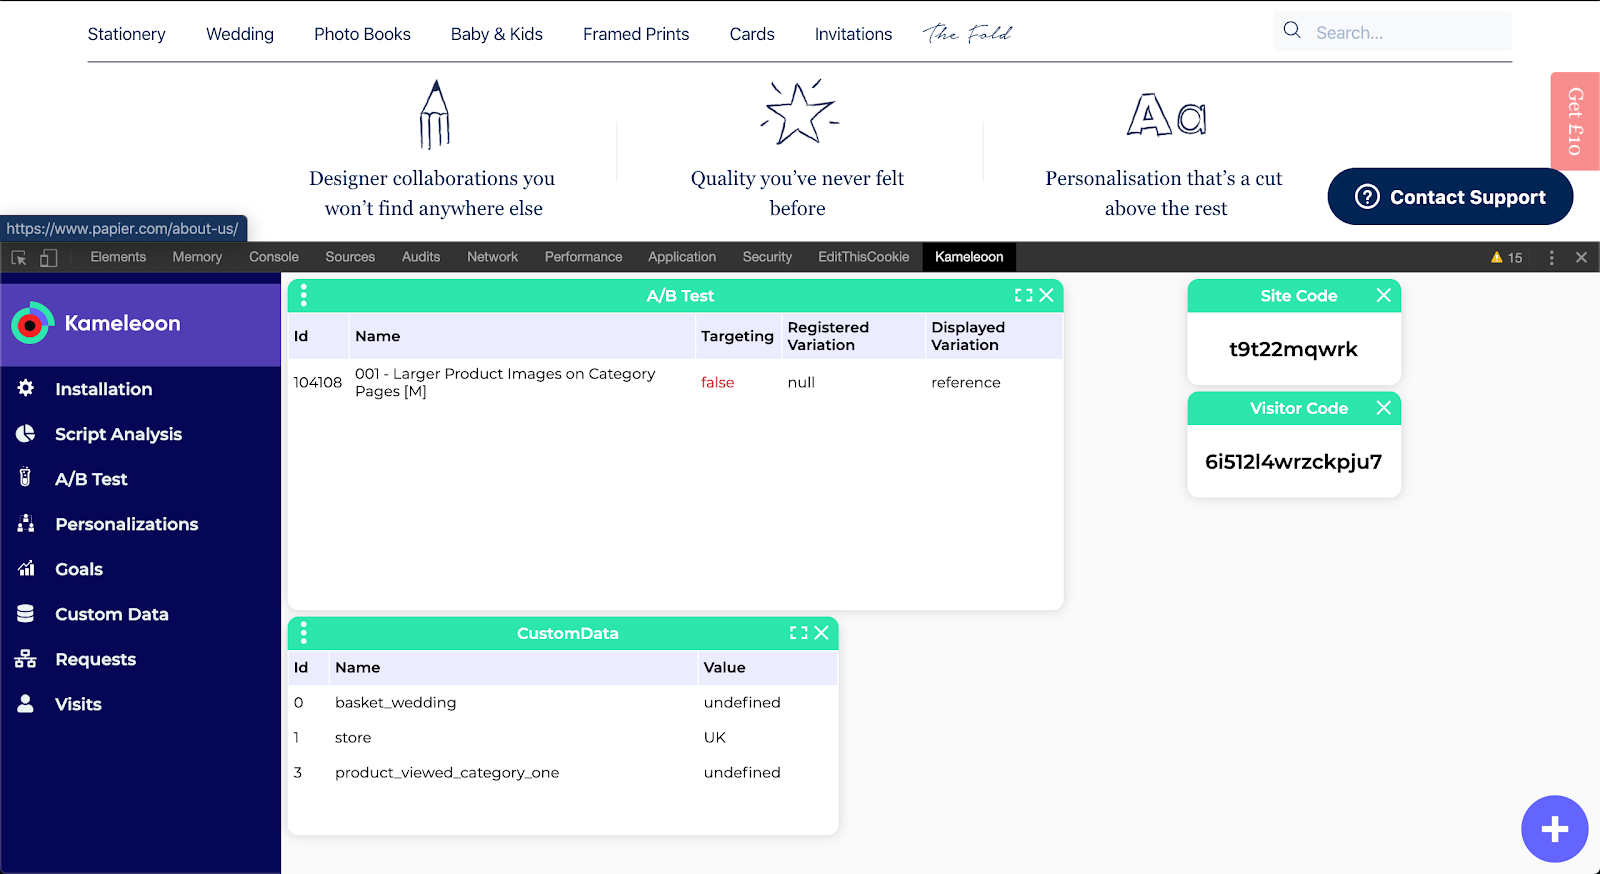Click the Custom Data database icon

(x=26, y=613)
